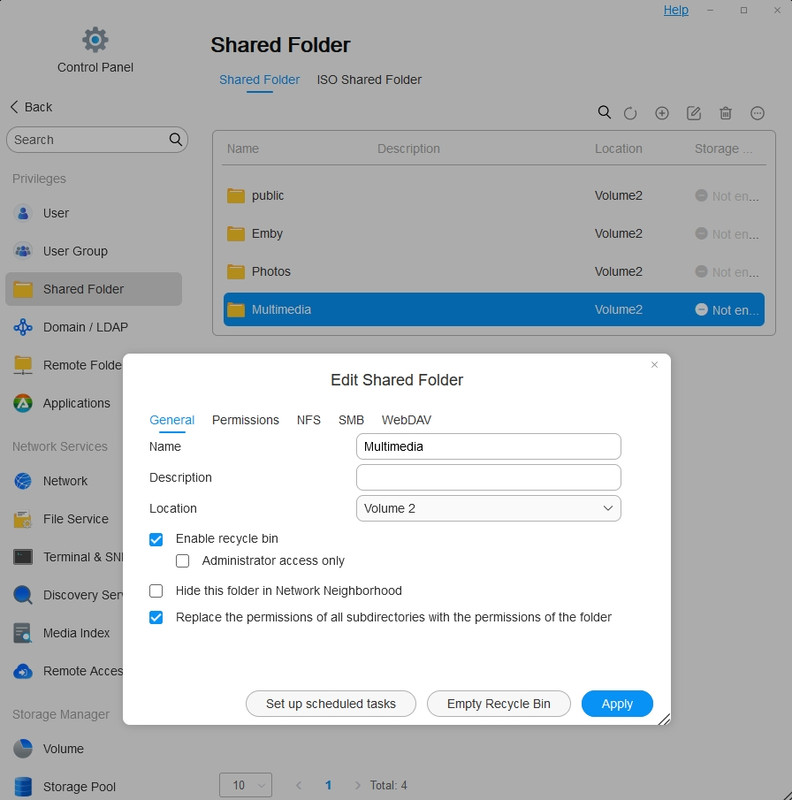The height and width of the screenshot is (800, 792).
Task: Open the page size 10 dropdown
Action: [245, 785]
